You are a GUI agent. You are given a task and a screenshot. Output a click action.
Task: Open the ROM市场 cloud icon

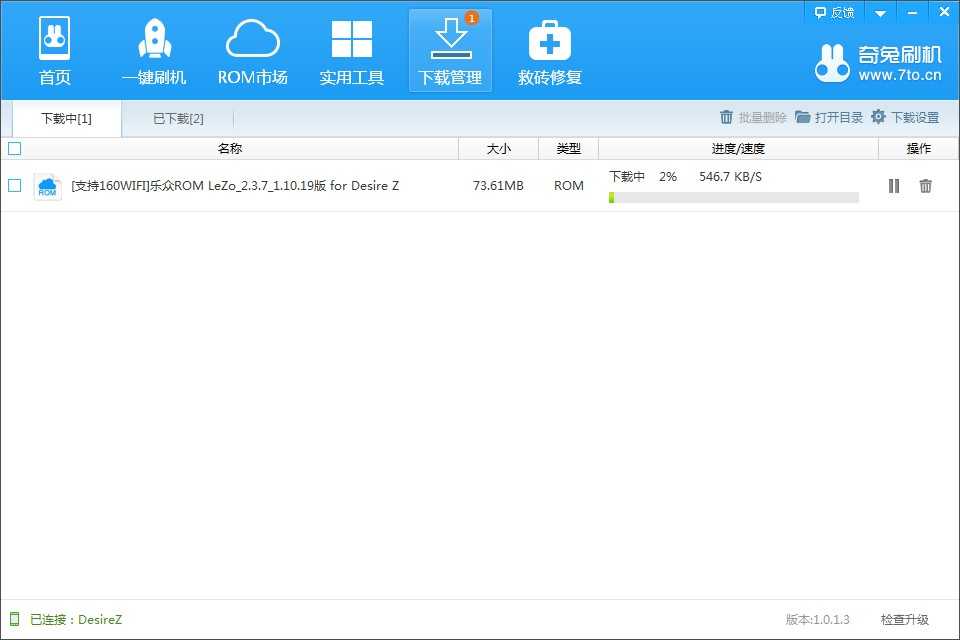(x=253, y=50)
